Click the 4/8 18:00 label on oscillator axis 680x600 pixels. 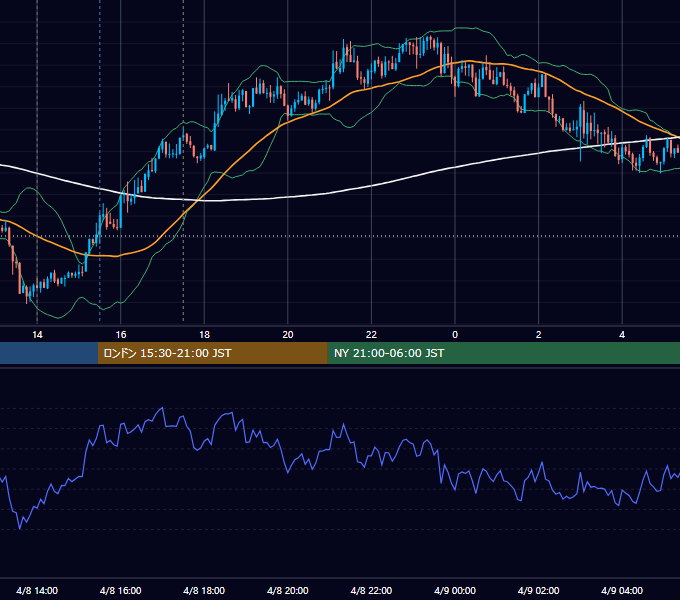204,590
